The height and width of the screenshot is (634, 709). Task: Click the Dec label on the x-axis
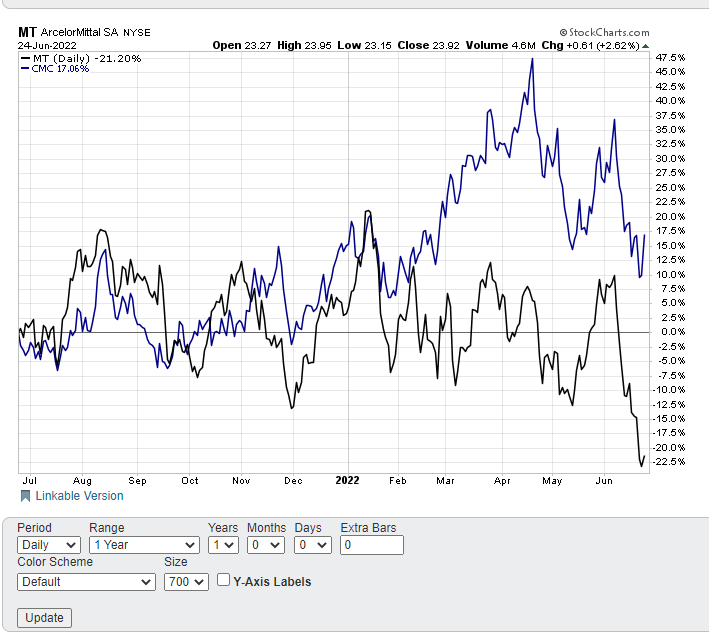click(293, 481)
